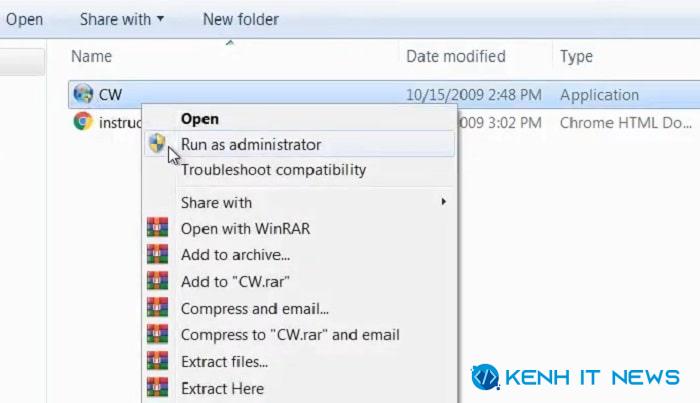The width and height of the screenshot is (700, 403).
Task: Click the Chrome HTML Do... type cell
Action: pyautogui.click(x=626, y=122)
